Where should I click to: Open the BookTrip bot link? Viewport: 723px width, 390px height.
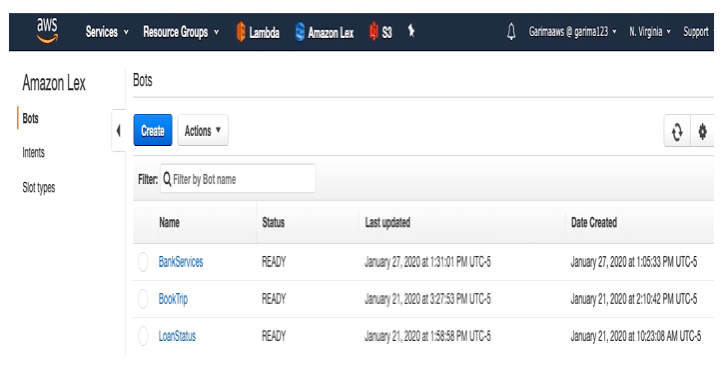point(173,299)
